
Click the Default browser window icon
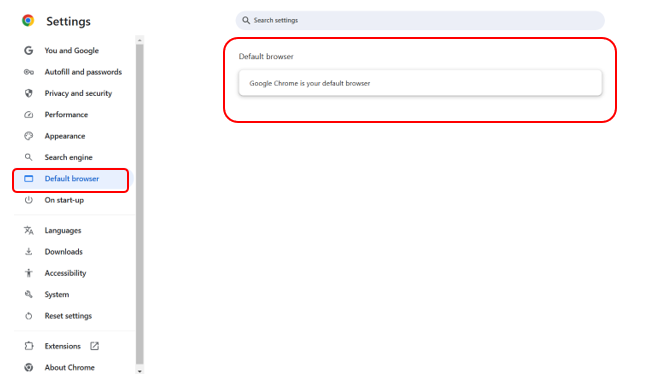click(28, 179)
